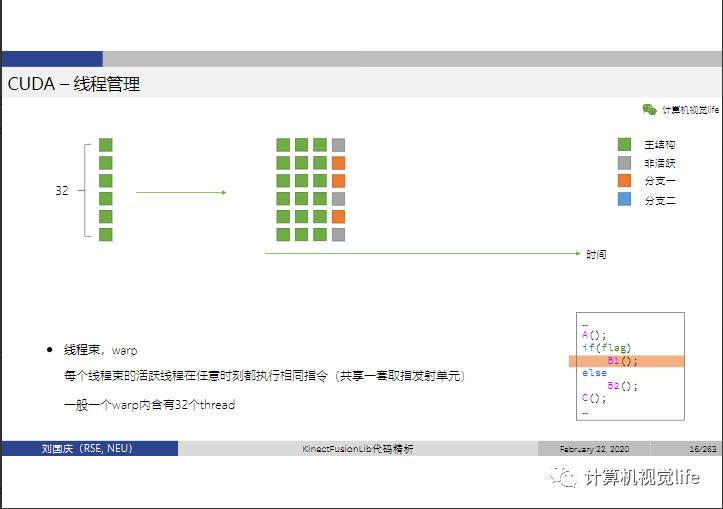Click the legend label "非活跃"

pos(659,163)
